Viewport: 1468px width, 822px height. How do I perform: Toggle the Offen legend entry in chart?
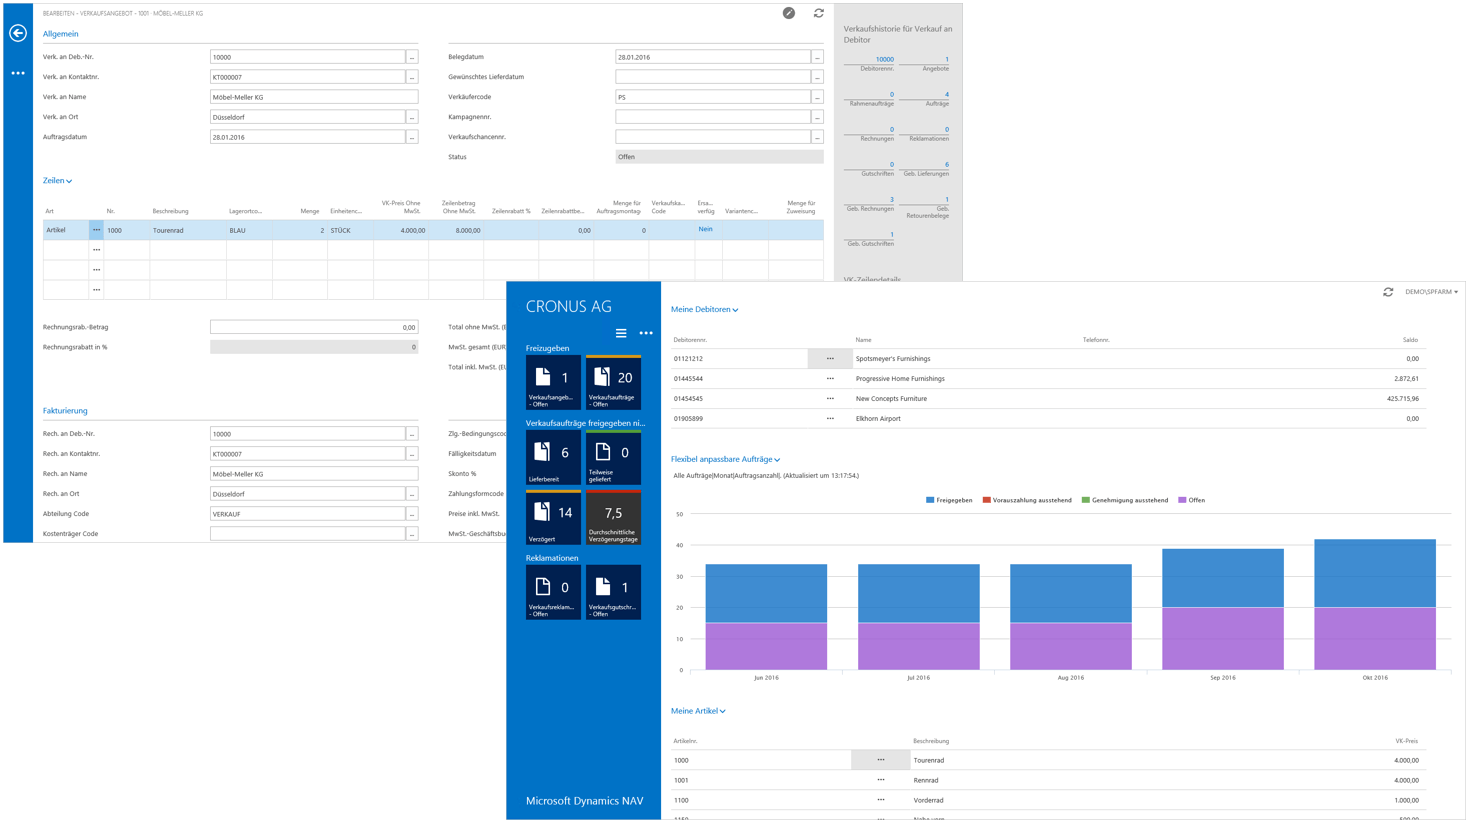[1192, 500]
